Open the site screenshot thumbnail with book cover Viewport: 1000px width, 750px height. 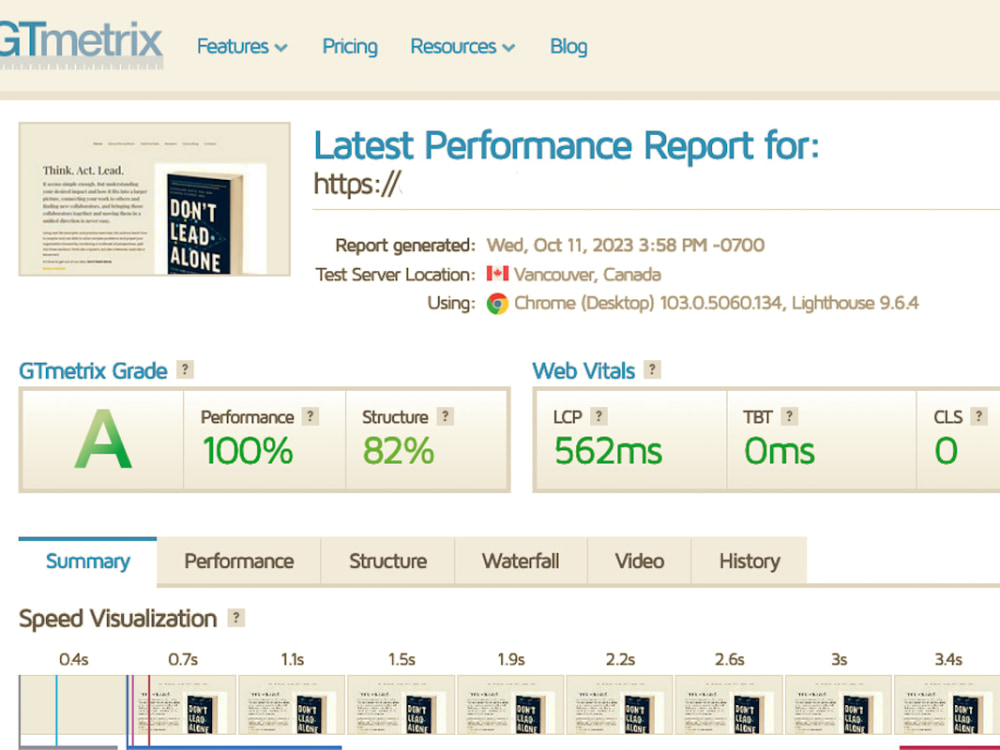[x=154, y=199]
